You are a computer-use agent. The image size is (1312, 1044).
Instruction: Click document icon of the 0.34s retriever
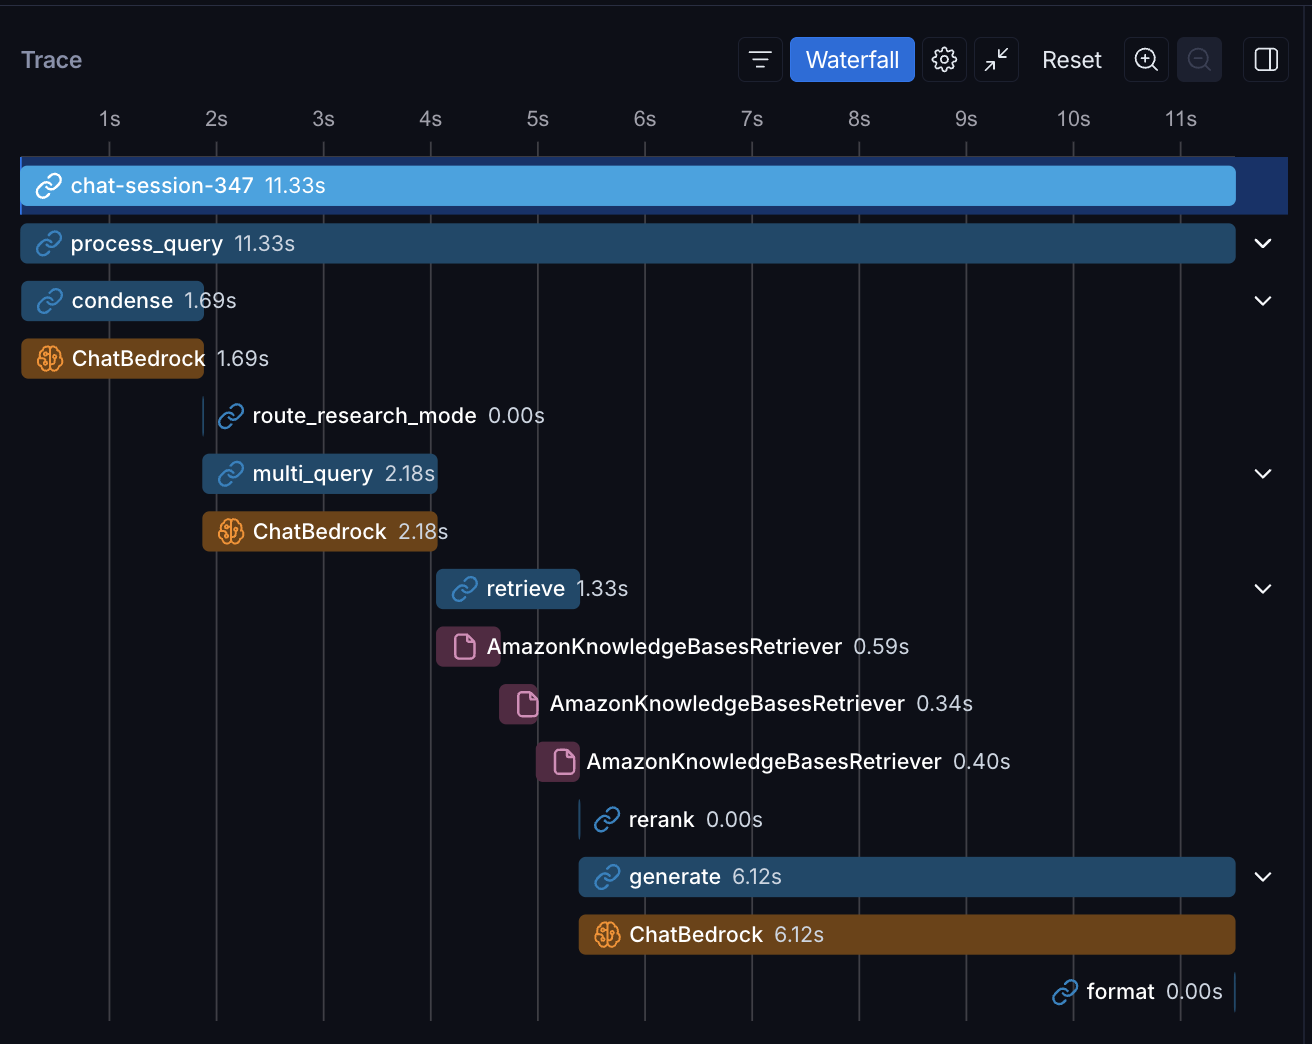pyautogui.click(x=528, y=704)
